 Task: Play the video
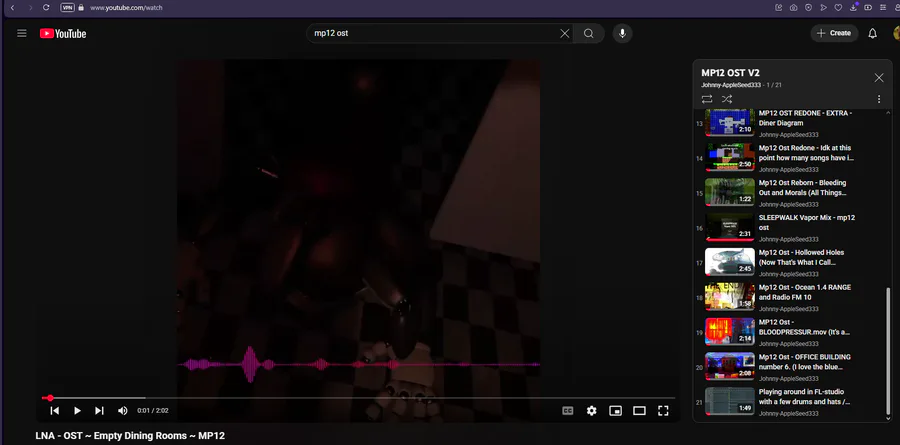click(x=77, y=411)
